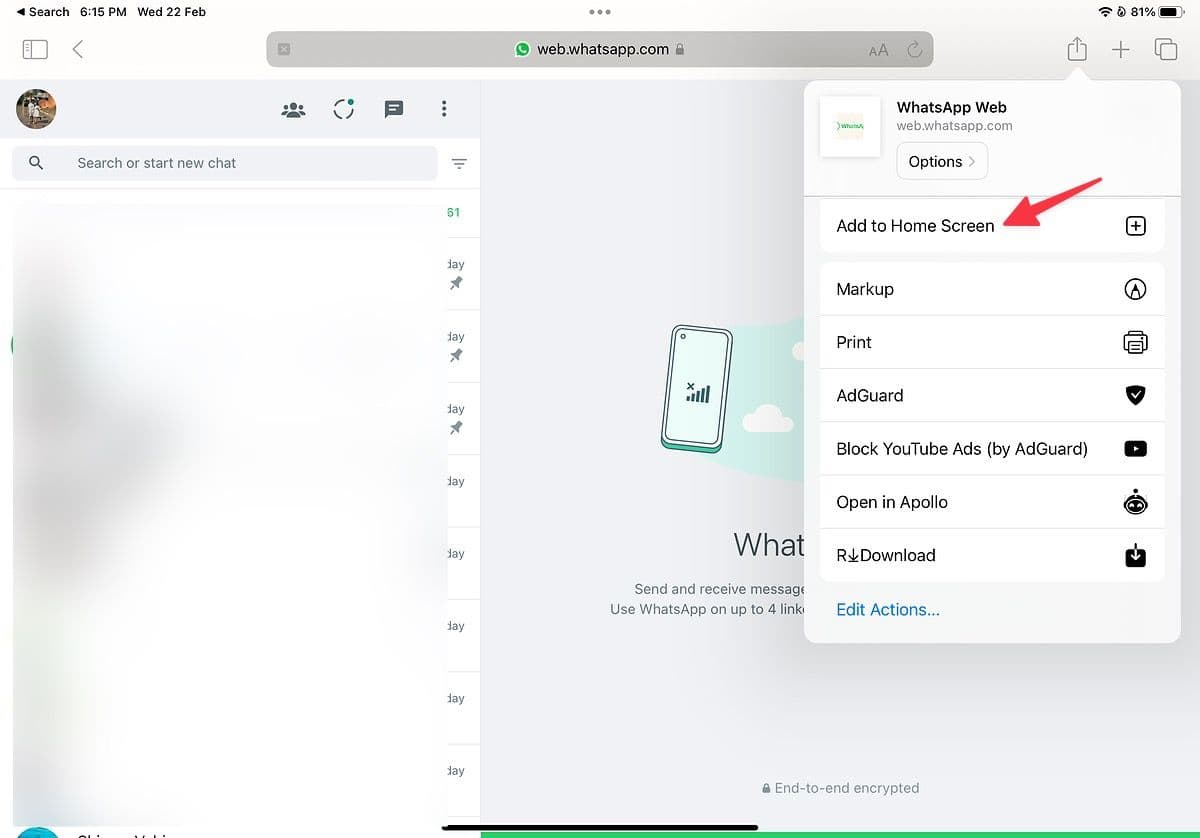Open the Share icon in Safari toolbar
Image resolution: width=1200 pixels, height=838 pixels.
coord(1076,48)
